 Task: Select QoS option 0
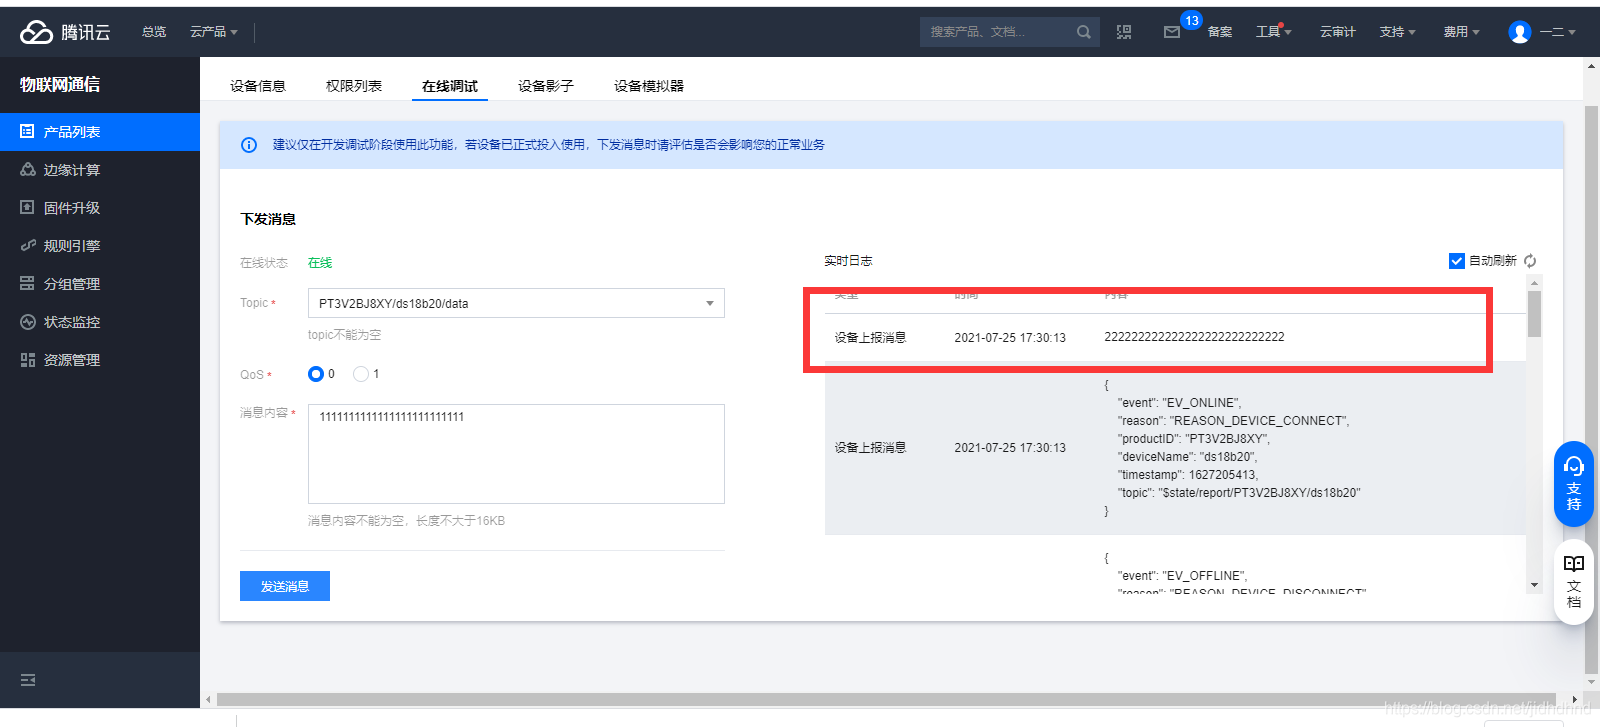coord(316,374)
